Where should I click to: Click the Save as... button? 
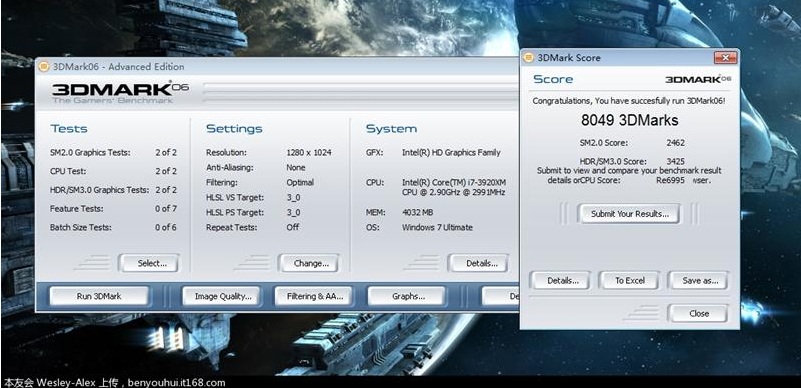pyautogui.click(x=698, y=281)
